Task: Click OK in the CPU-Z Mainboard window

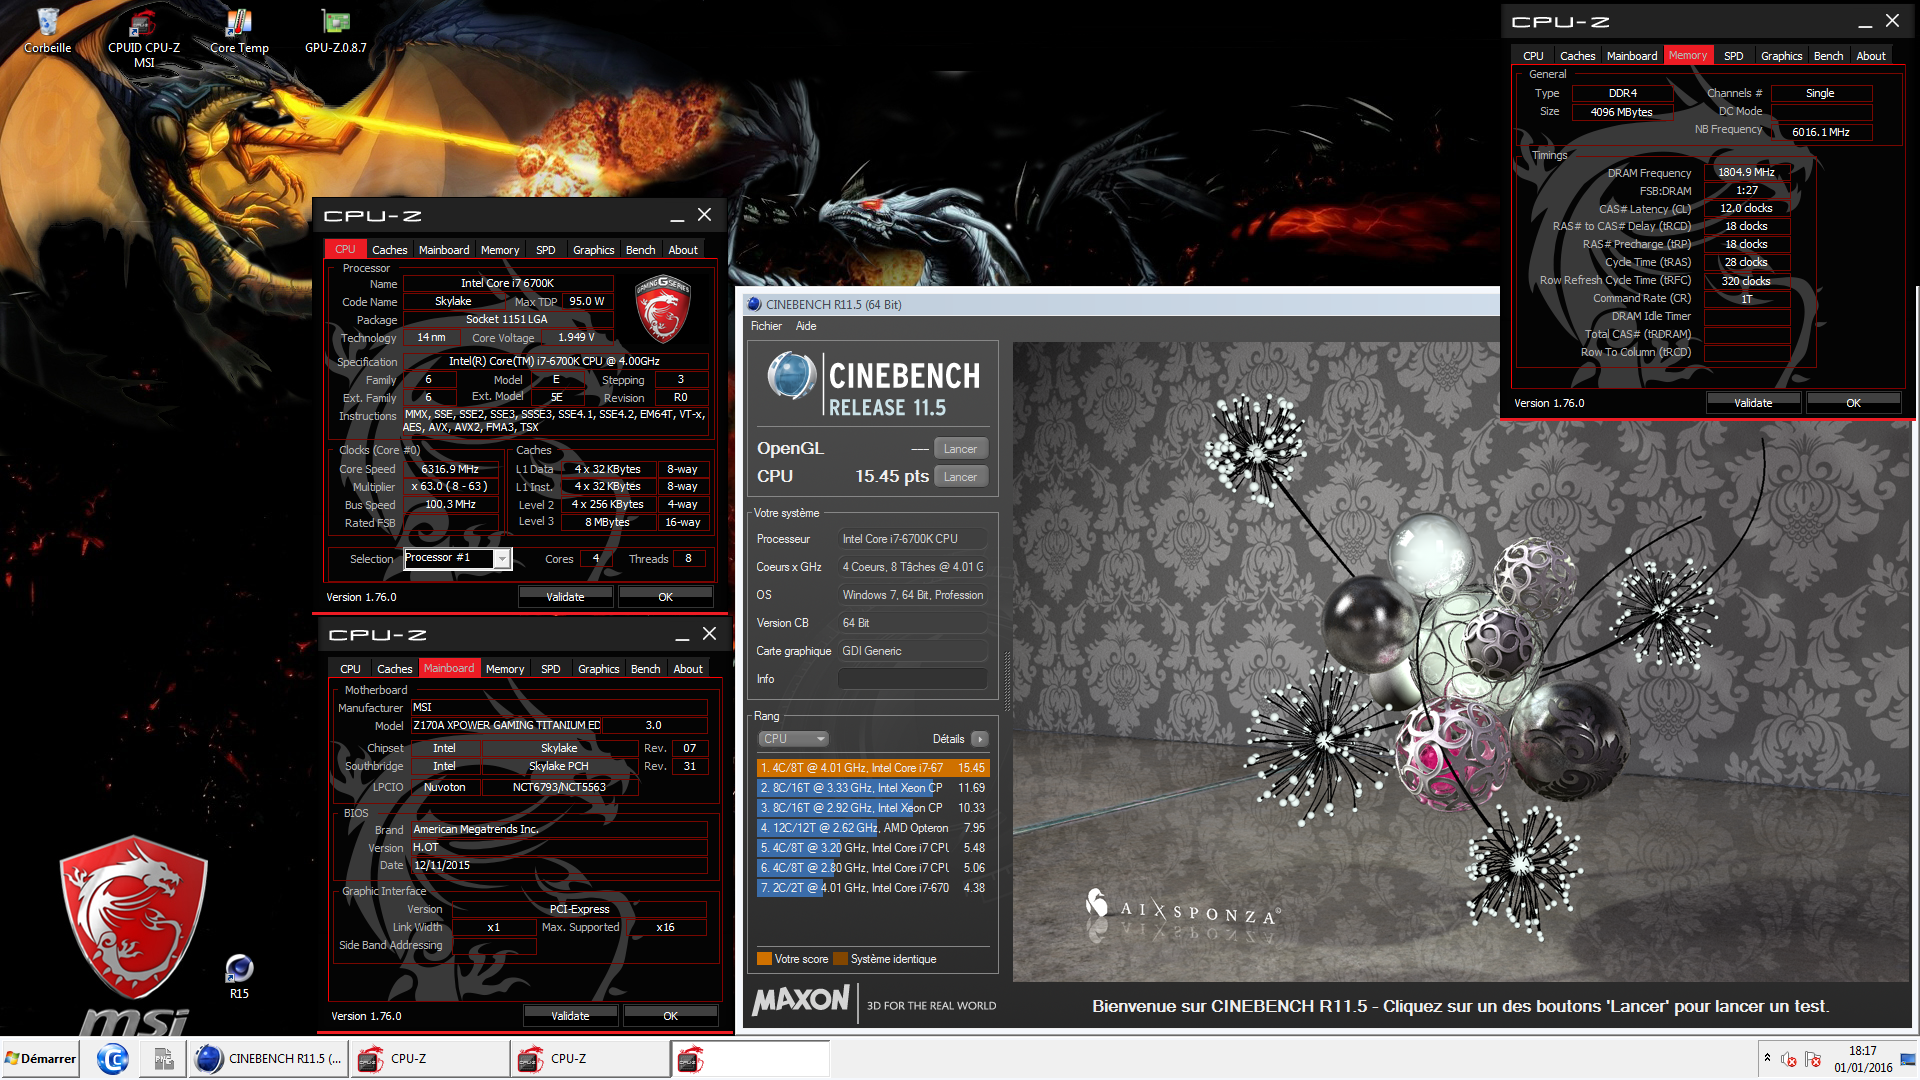Action: (670, 1016)
